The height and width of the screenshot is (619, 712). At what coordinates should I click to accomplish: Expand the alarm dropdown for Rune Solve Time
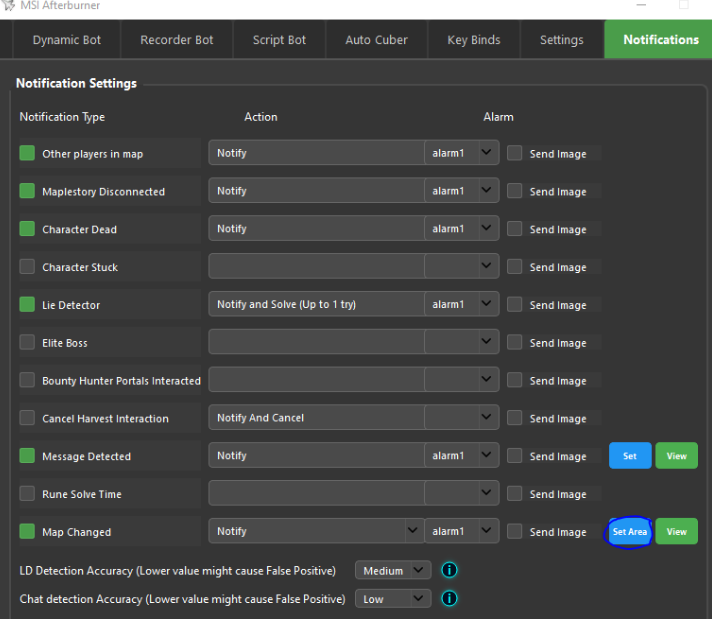coord(486,493)
